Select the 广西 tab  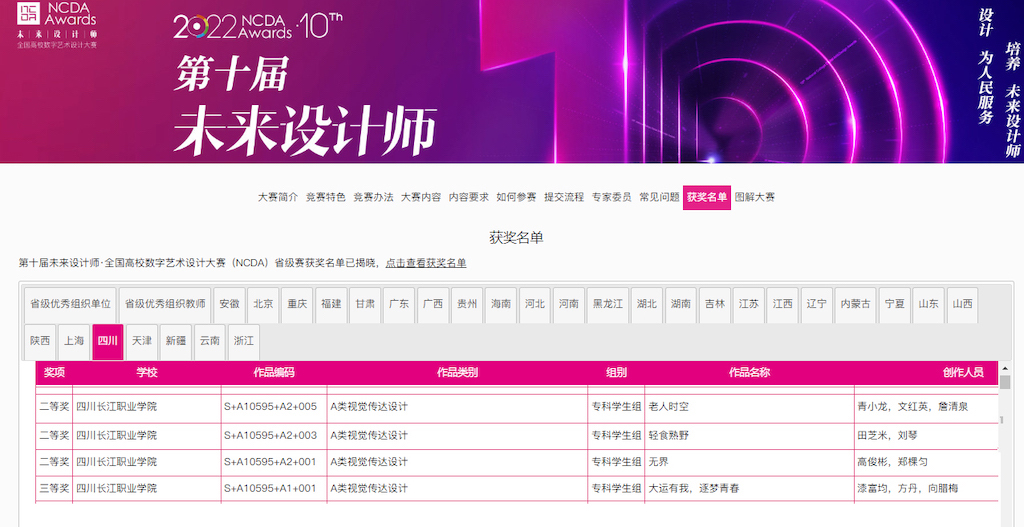coord(433,304)
